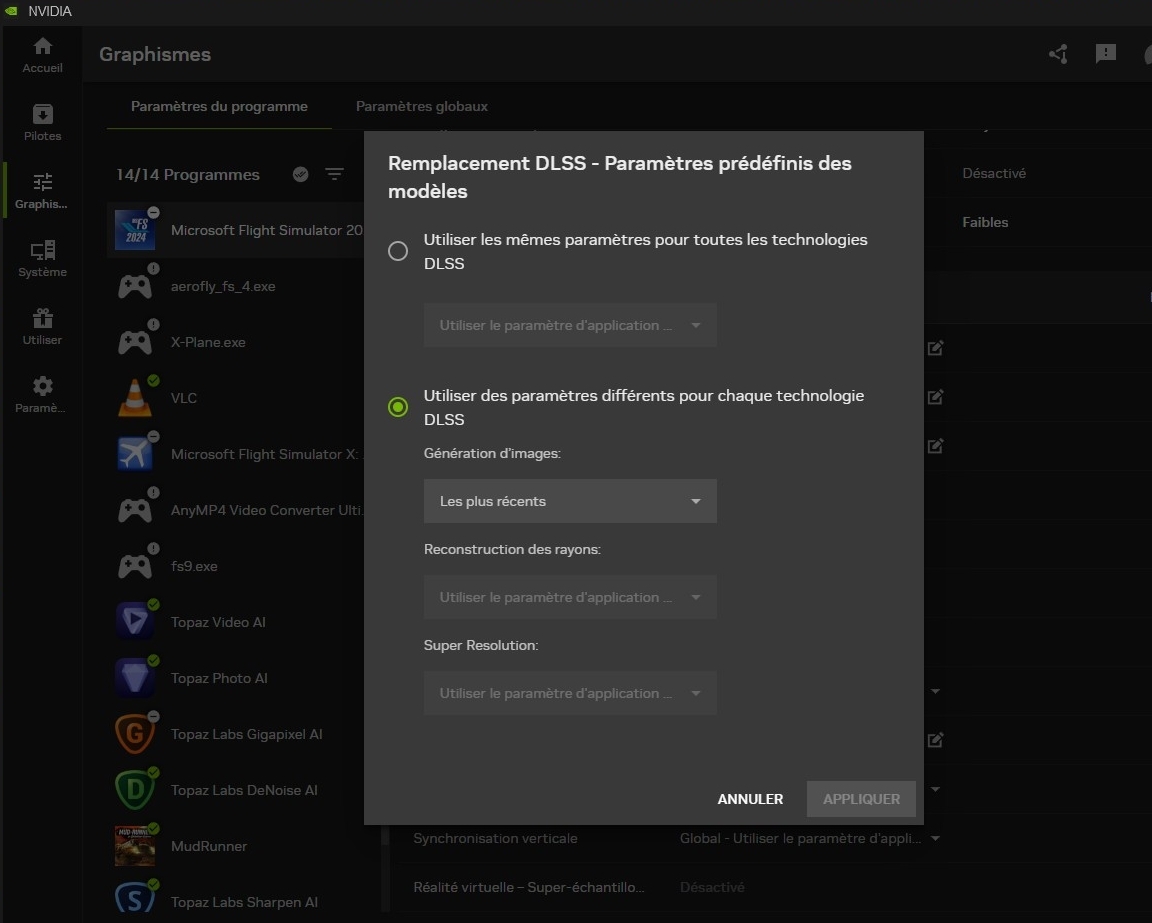Select AnyMP4 Video Converter gamepad icon
The width and height of the screenshot is (1152, 923).
[135, 510]
